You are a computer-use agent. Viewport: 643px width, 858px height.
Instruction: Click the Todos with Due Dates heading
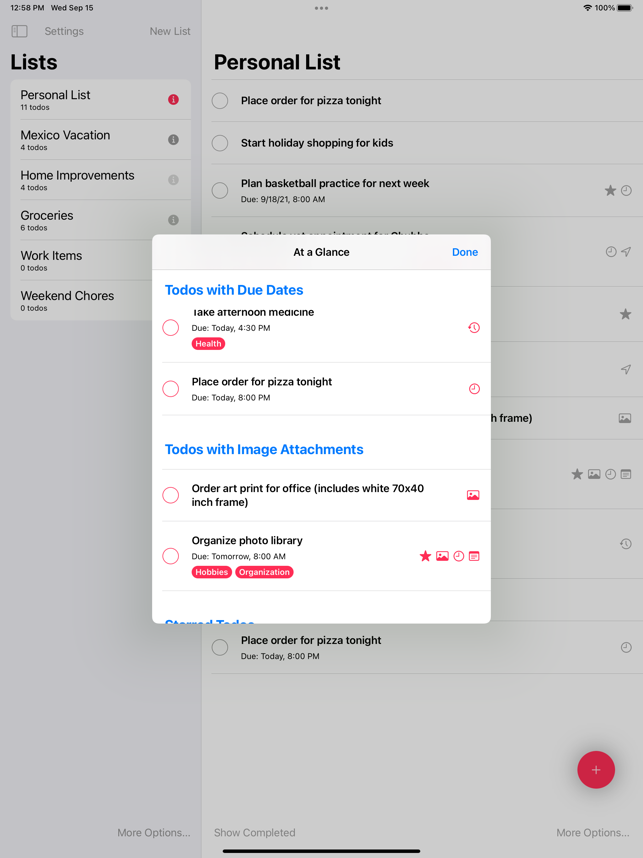[234, 290]
